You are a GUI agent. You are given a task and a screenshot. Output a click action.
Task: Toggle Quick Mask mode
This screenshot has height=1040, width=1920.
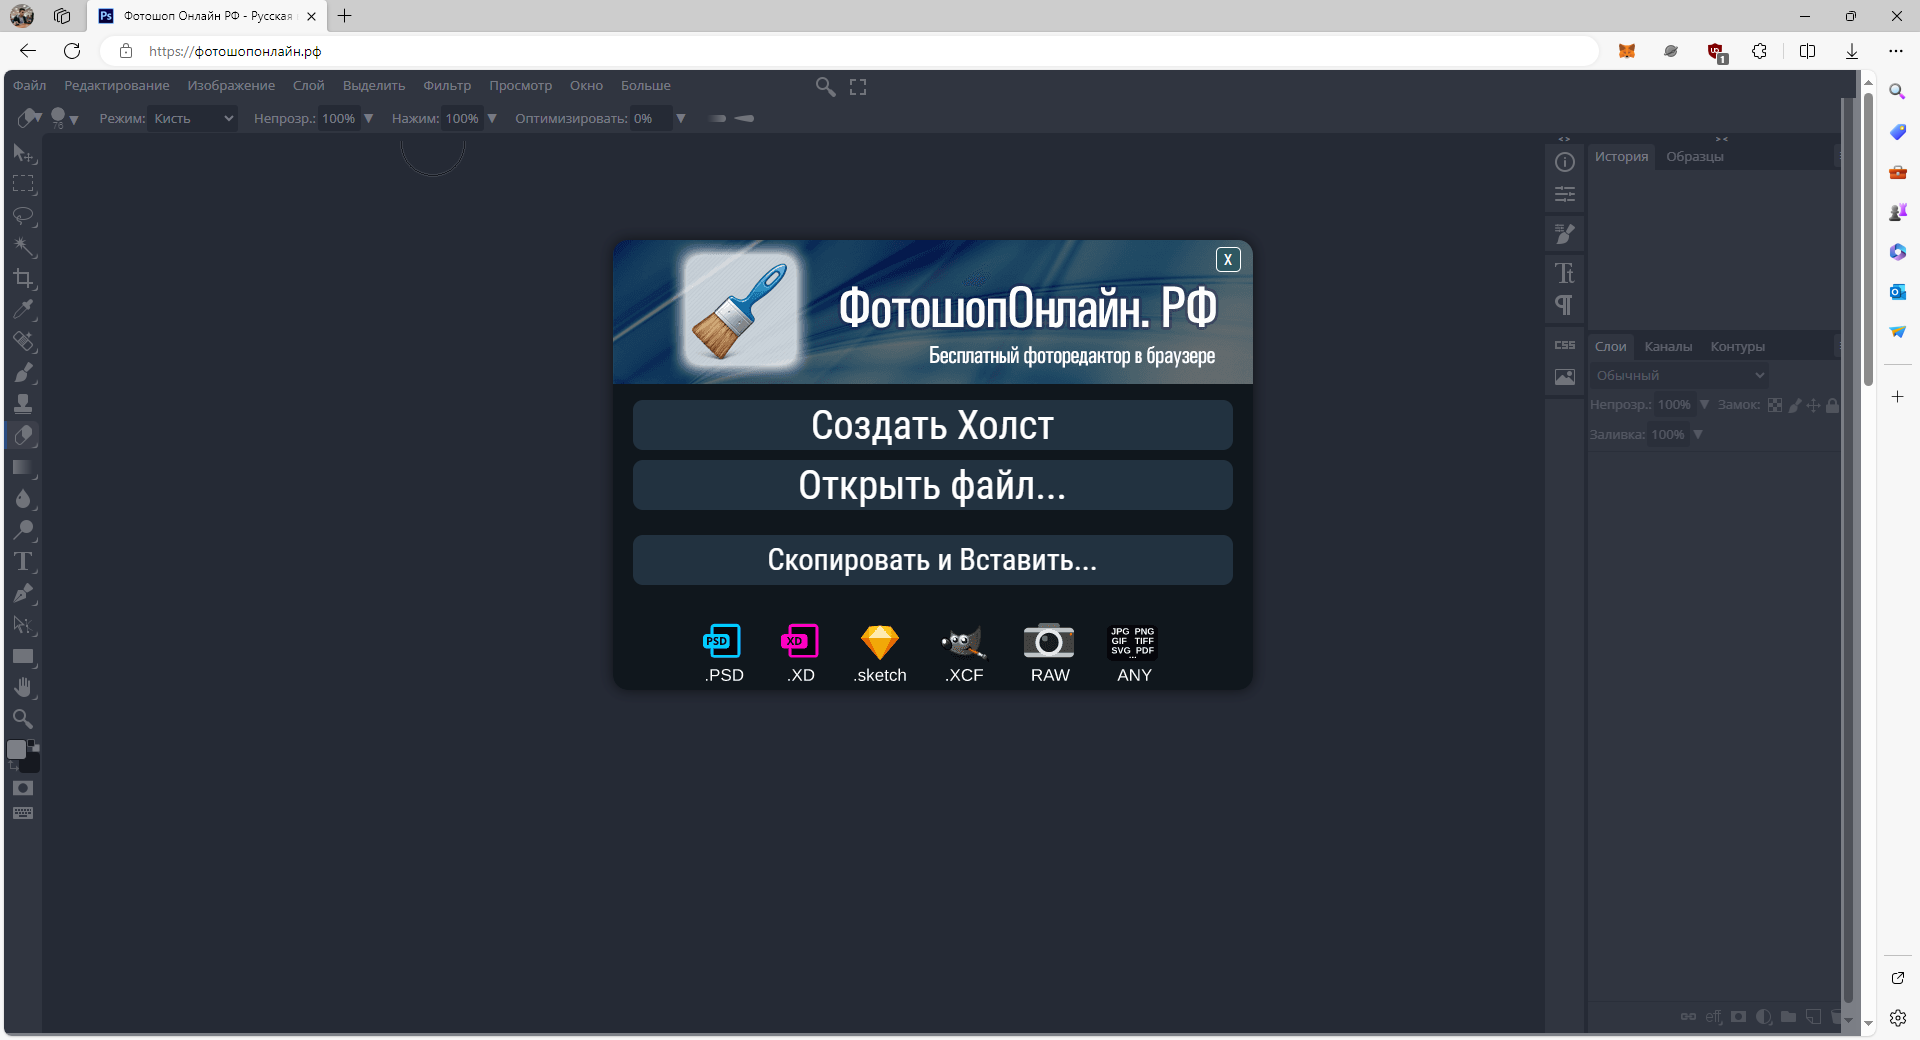point(23,788)
